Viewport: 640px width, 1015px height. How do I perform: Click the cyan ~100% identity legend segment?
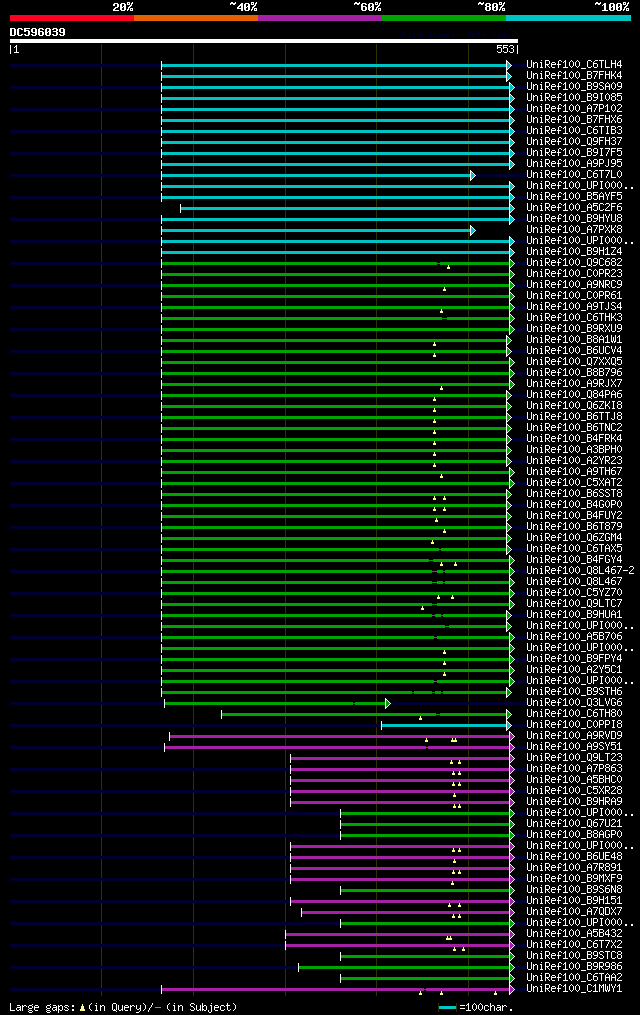[568, 18]
